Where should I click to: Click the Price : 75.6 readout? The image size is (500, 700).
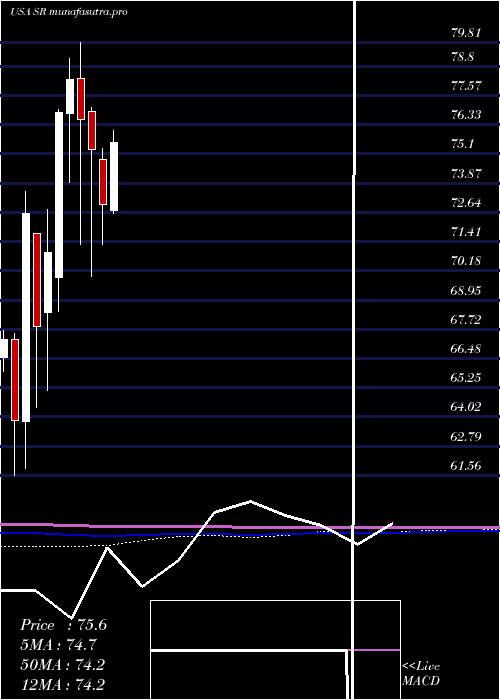pos(63,625)
